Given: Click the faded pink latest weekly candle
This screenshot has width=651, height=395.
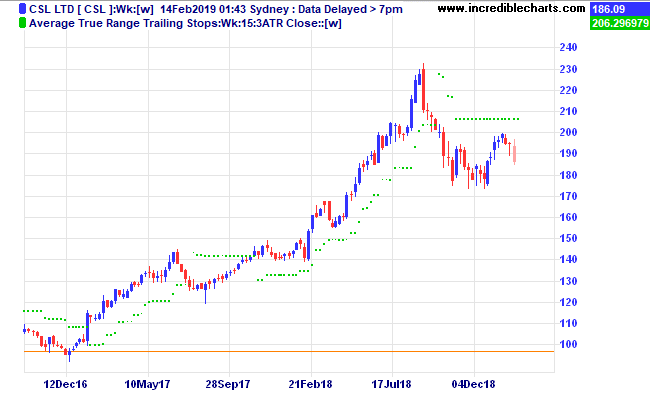Looking at the screenshot, I should (x=514, y=152).
